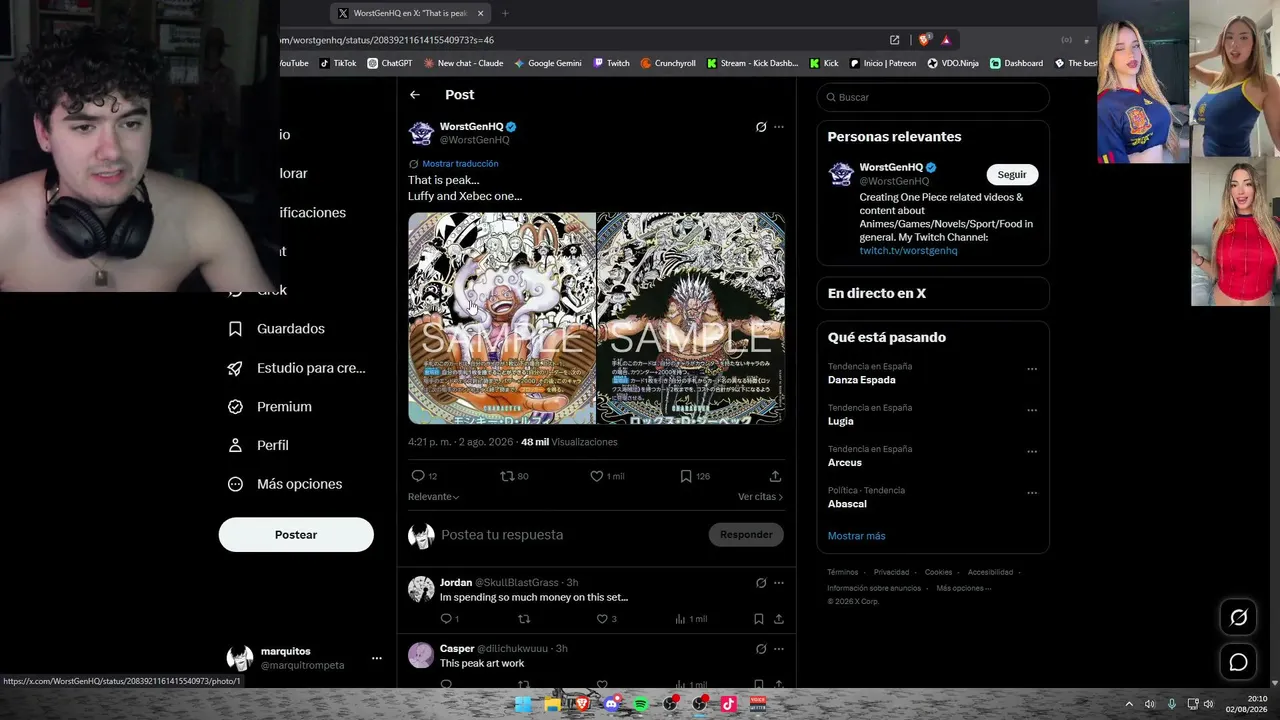Open the Crunchyroll bookmark

tap(668, 63)
